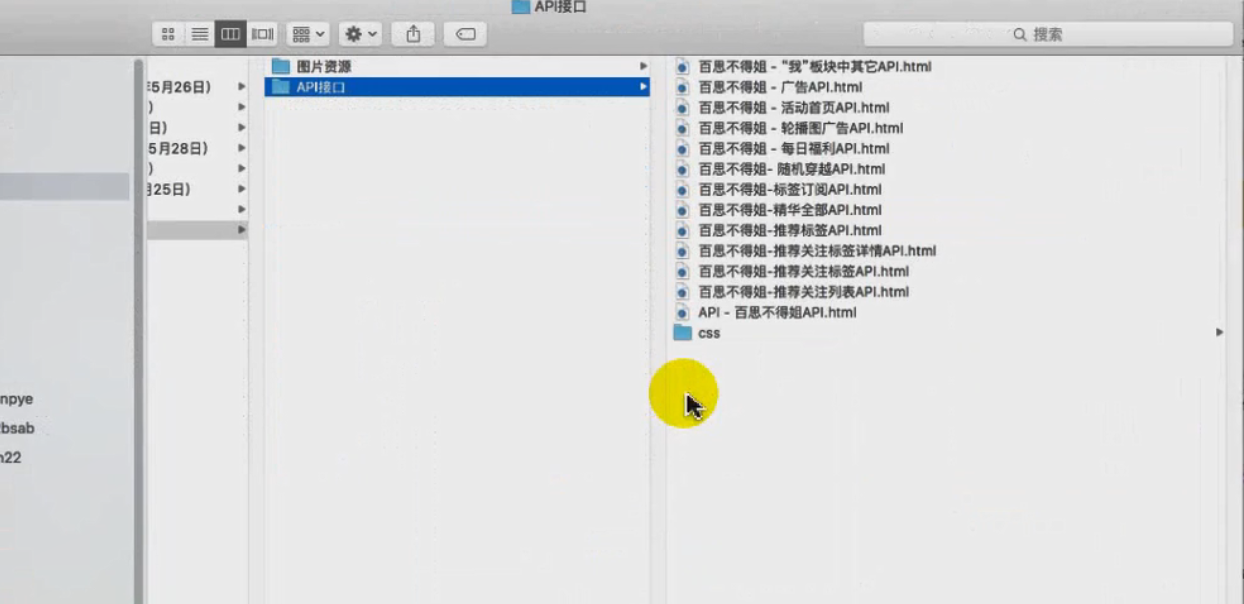Select API - 百思不得姐API.html
Screen dimensions: 1244x604
point(777,312)
